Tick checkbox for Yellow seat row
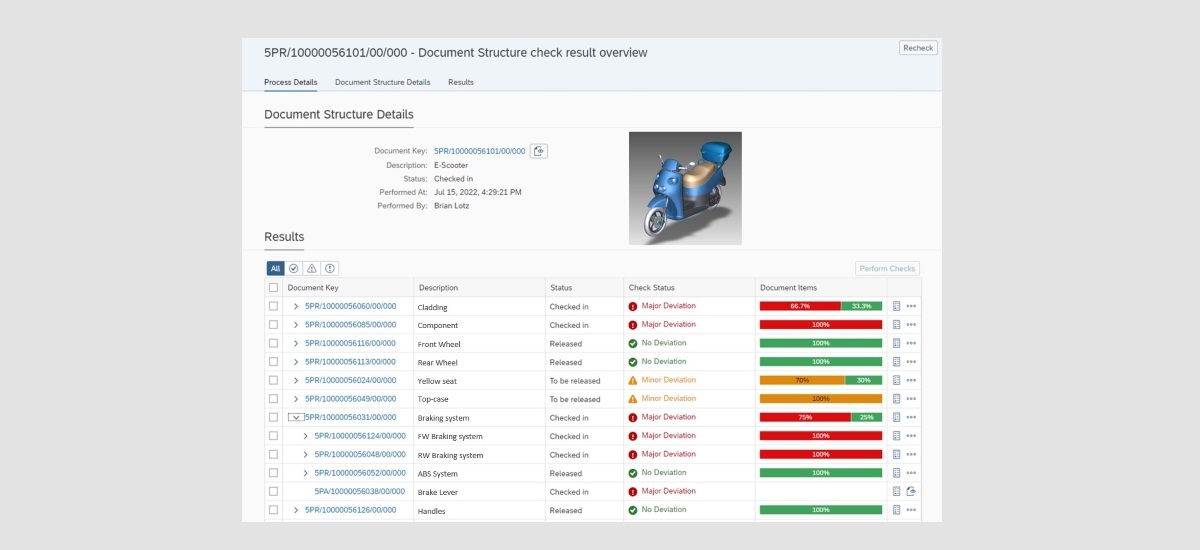 pyautogui.click(x=274, y=380)
